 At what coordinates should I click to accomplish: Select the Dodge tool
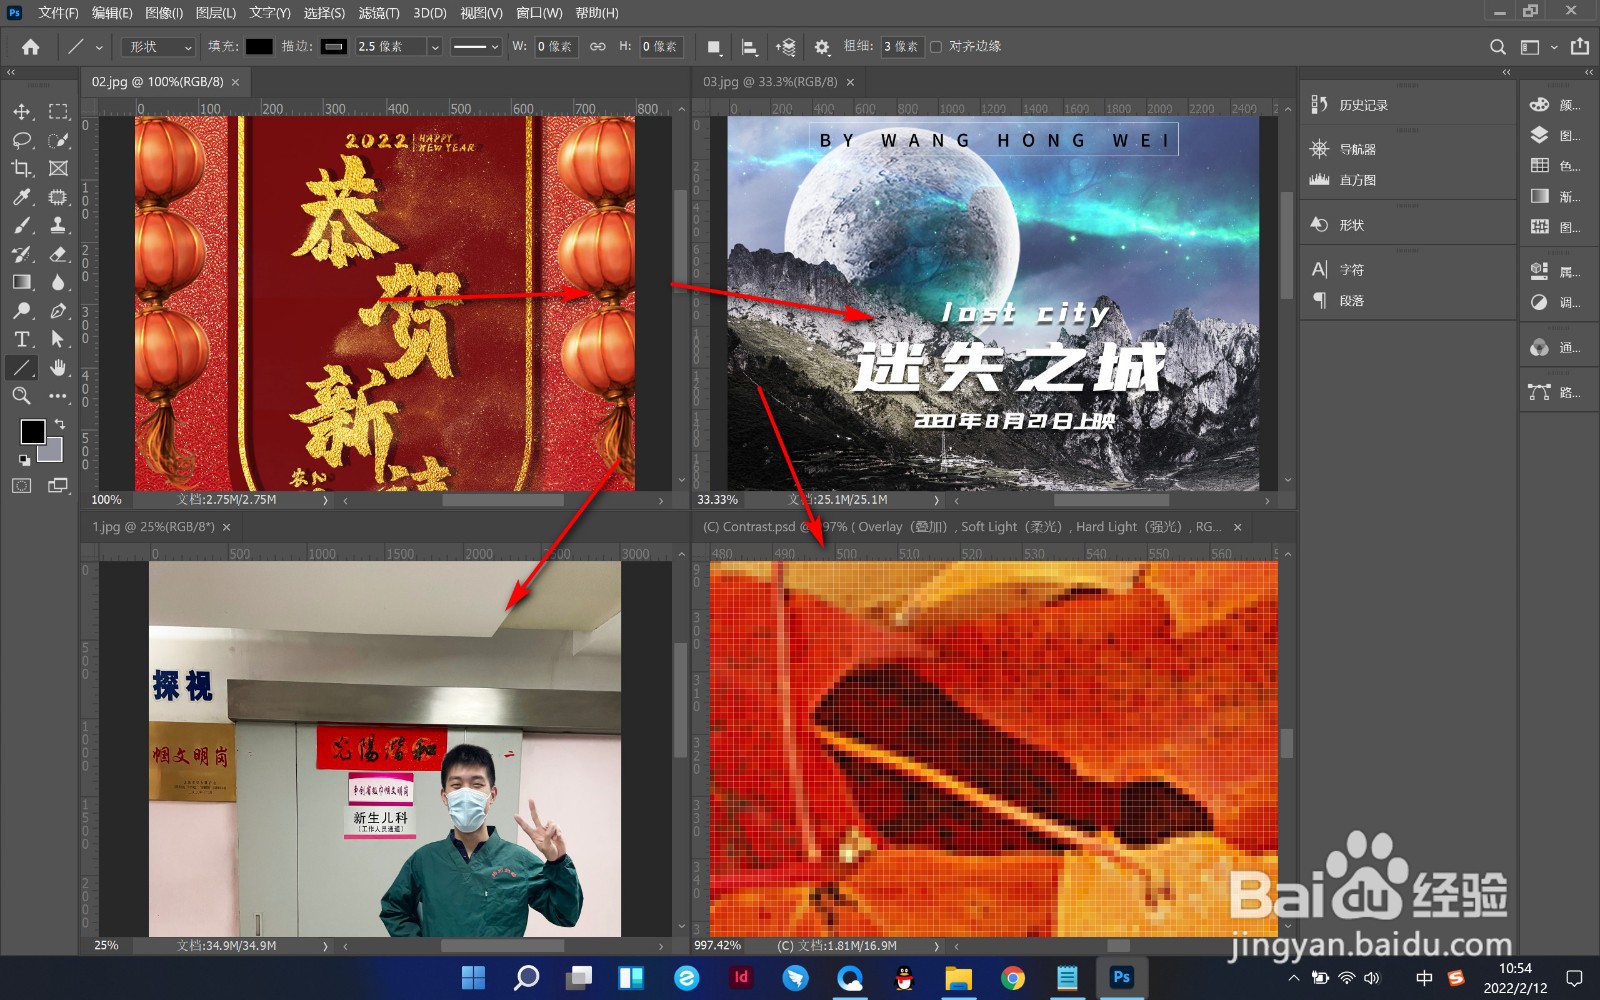tap(22, 311)
